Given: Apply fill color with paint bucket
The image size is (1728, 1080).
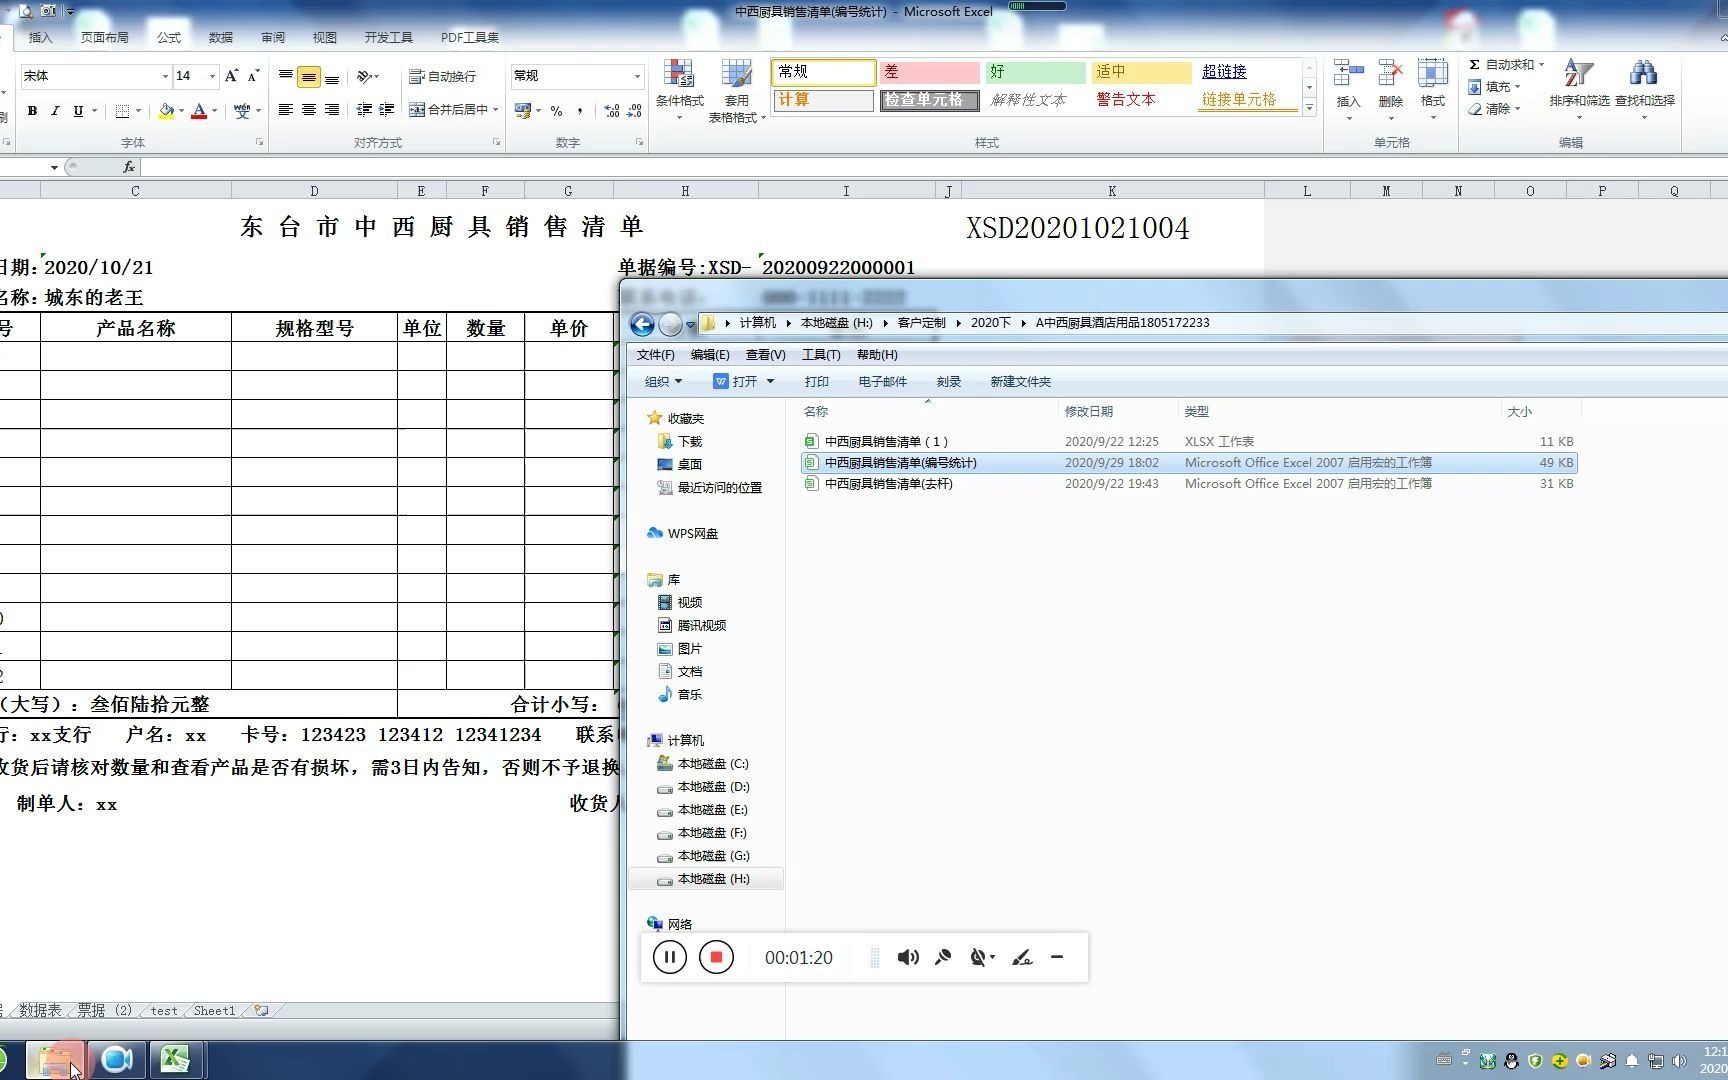Looking at the screenshot, I should tap(166, 111).
